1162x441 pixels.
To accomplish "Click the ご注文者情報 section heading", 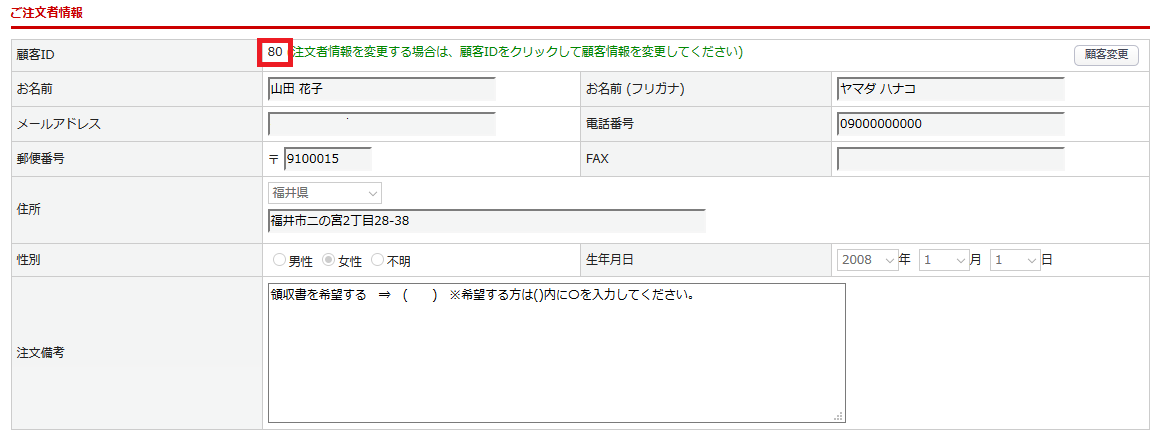I will click(47, 13).
